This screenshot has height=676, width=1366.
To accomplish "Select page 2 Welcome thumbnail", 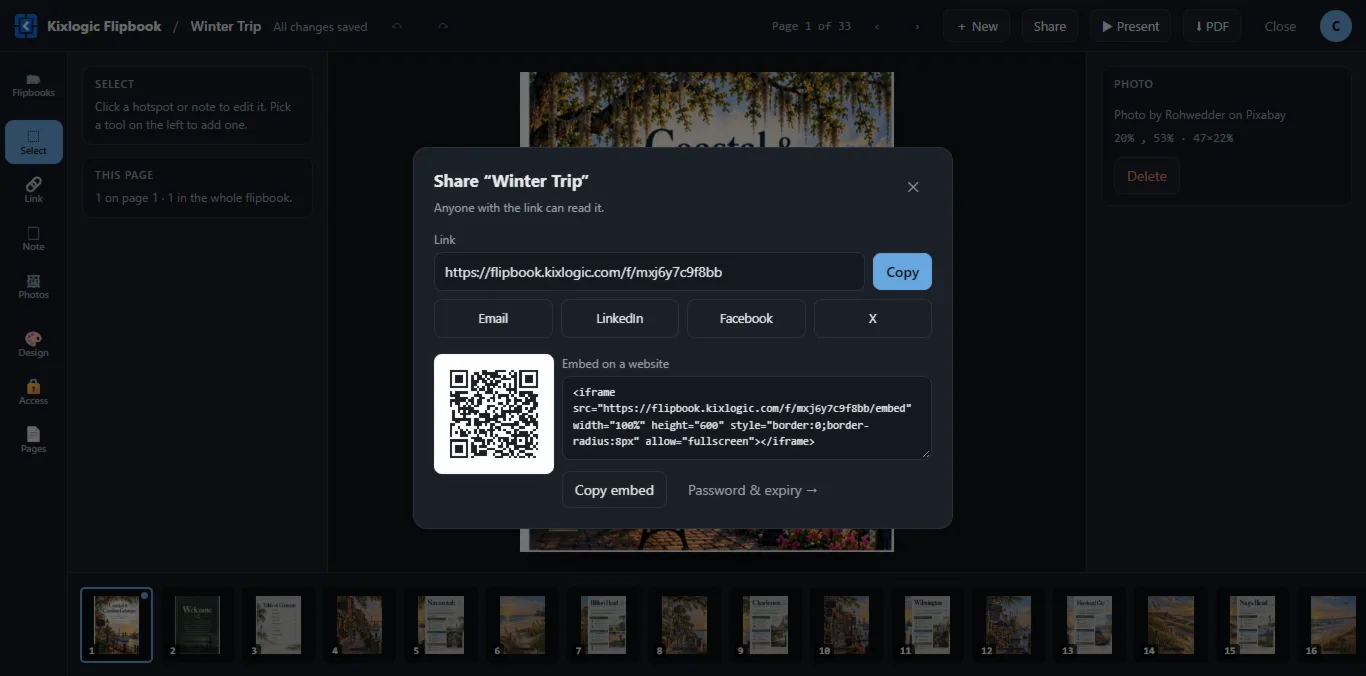I will click(x=198, y=625).
